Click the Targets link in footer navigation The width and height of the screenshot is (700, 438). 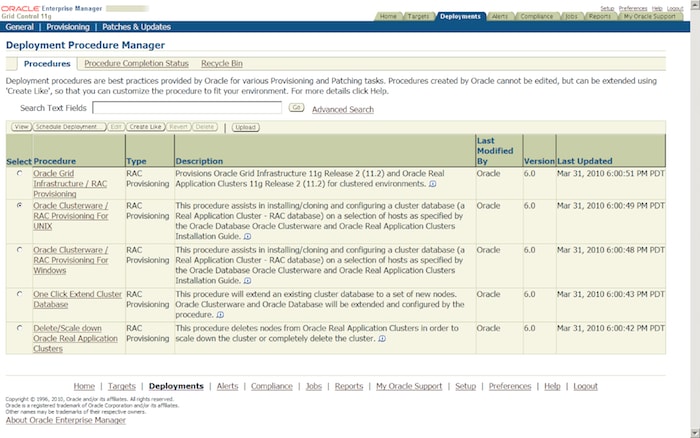[121, 386]
